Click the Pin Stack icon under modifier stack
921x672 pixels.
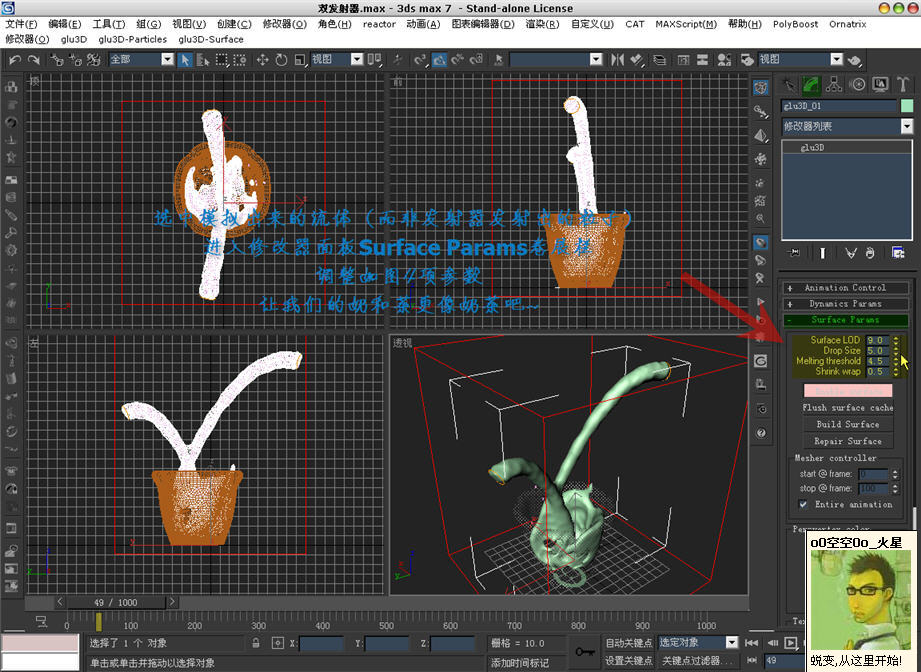pos(794,253)
